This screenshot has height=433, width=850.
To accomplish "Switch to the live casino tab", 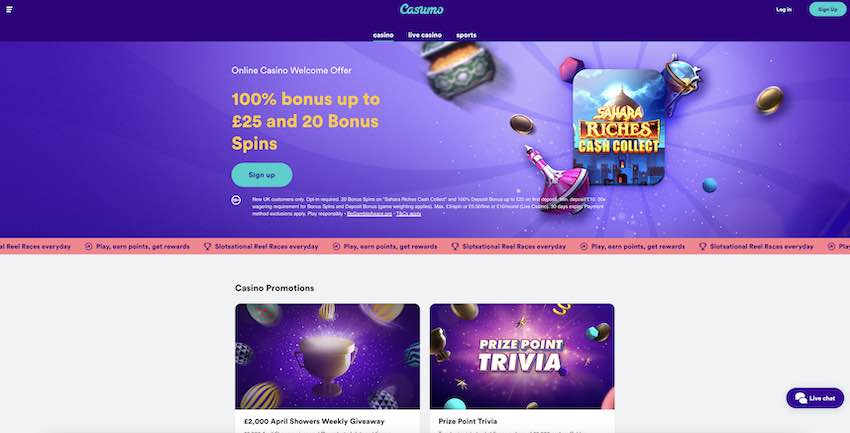I will (x=425, y=35).
